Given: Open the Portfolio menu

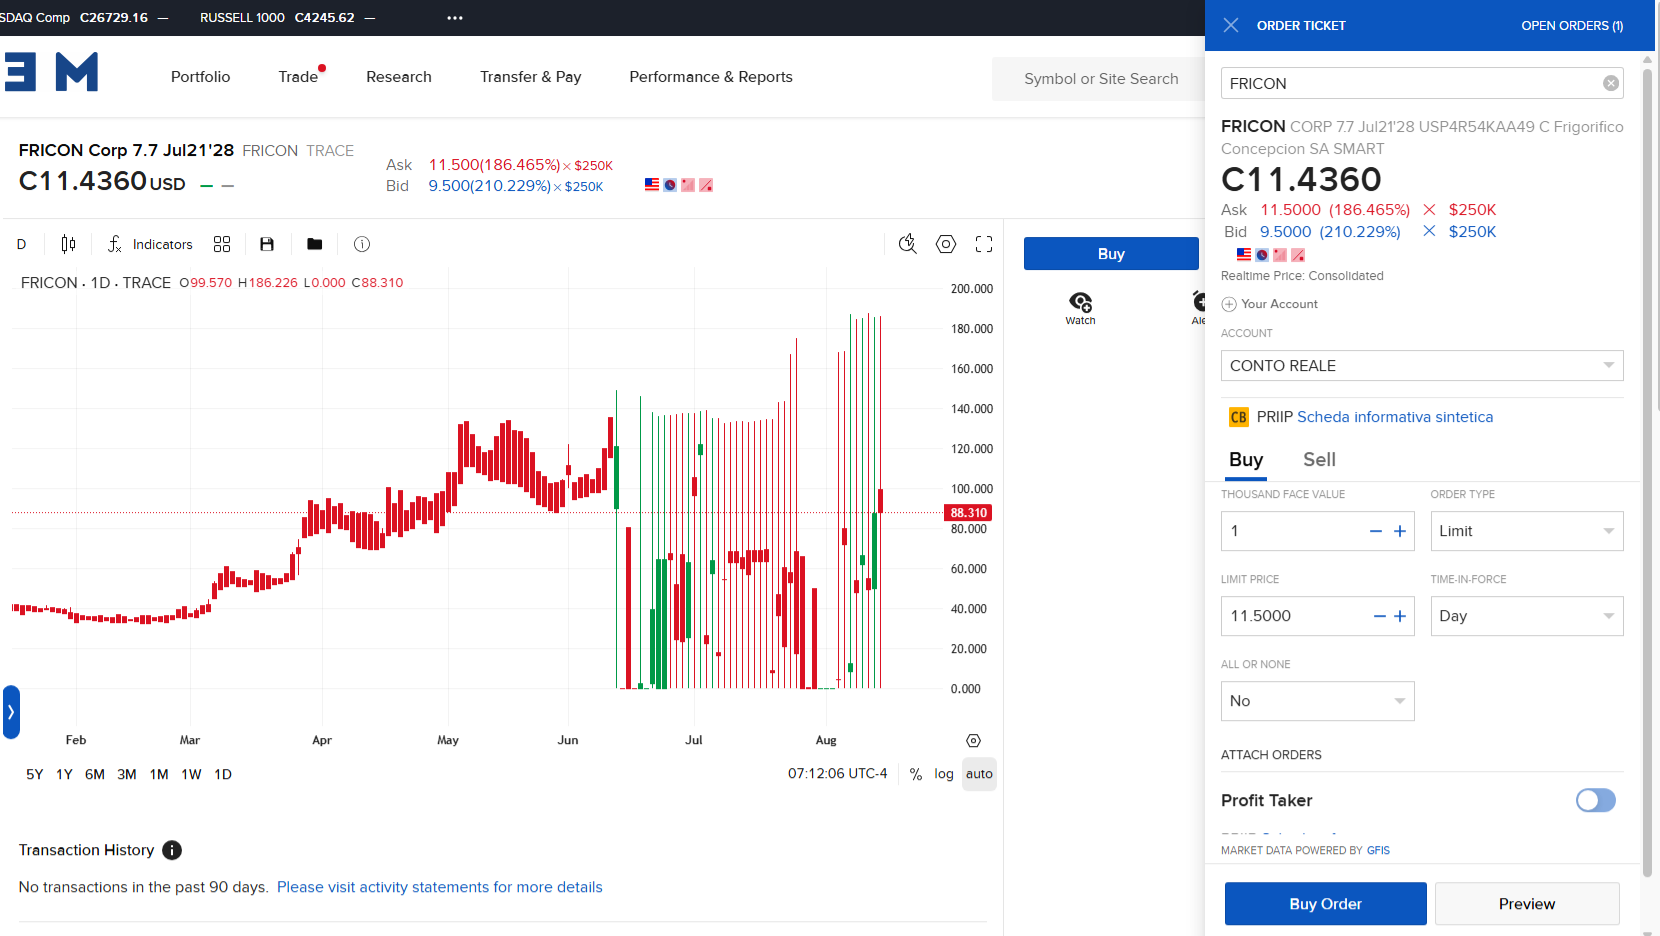Looking at the screenshot, I should [x=200, y=77].
